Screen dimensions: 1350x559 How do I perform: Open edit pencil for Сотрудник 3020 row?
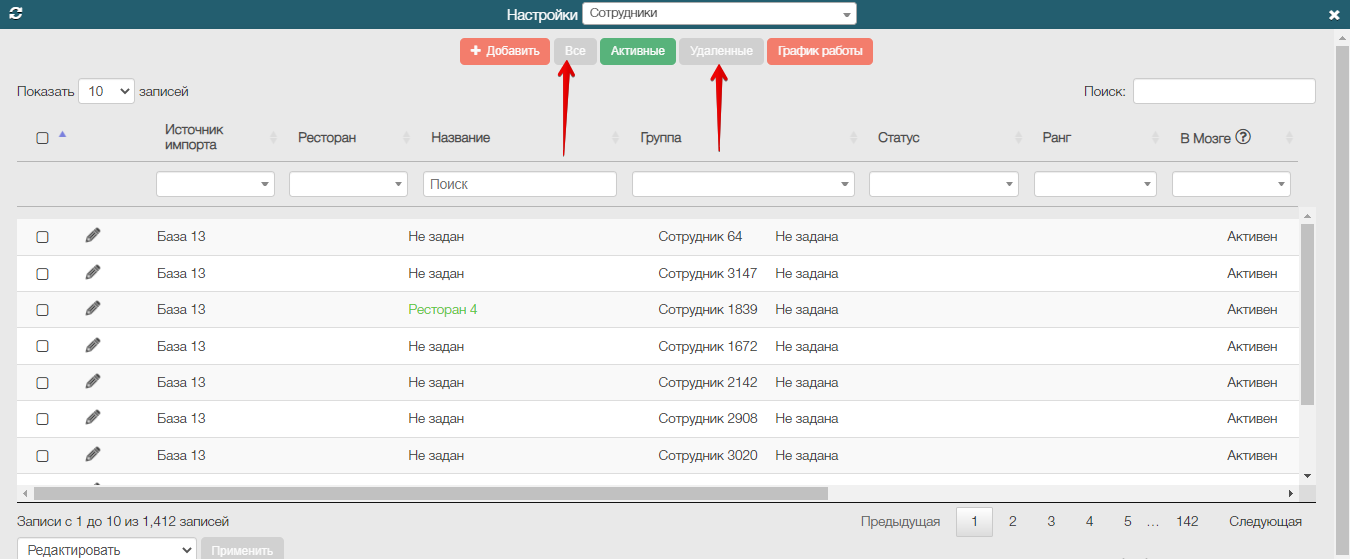(93, 454)
